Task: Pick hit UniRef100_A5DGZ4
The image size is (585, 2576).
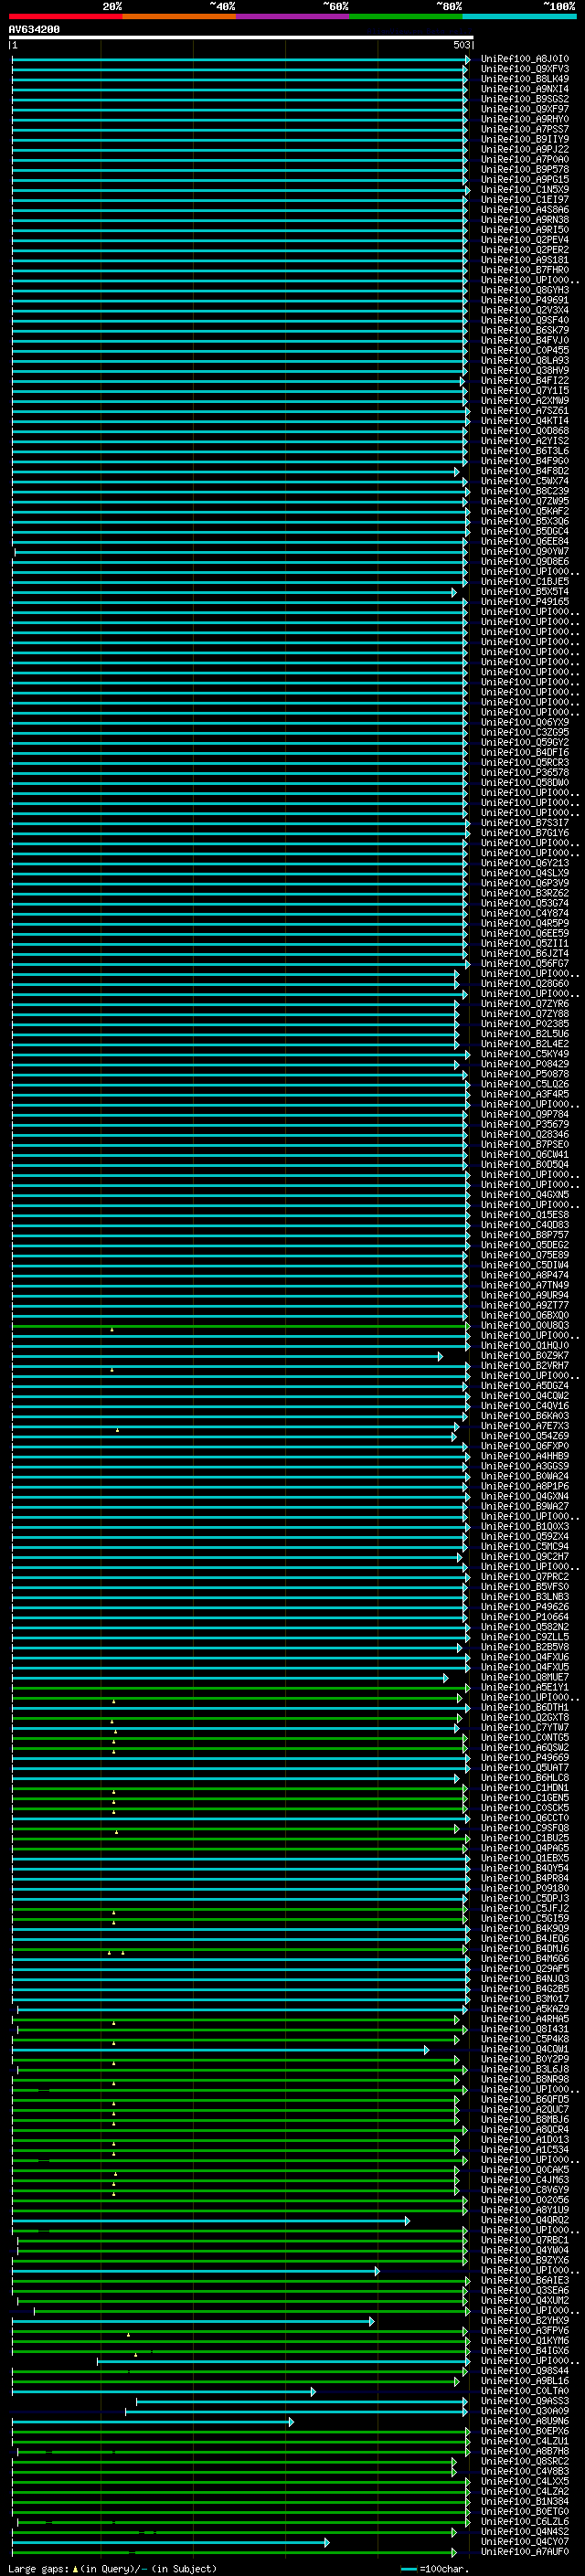Action: tap(524, 1386)
